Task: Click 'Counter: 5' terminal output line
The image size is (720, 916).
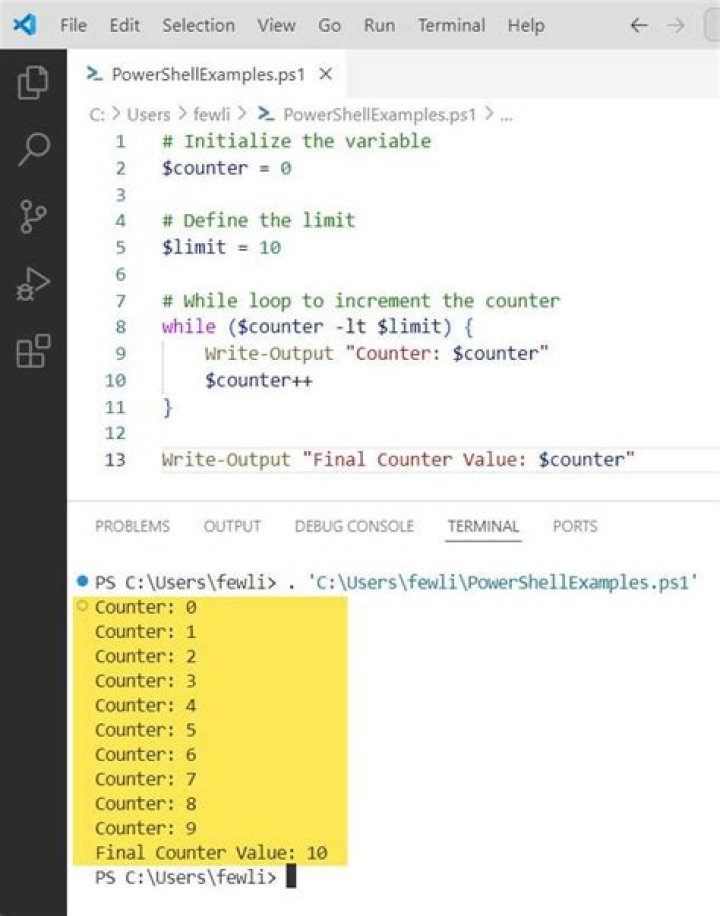Action: point(146,730)
